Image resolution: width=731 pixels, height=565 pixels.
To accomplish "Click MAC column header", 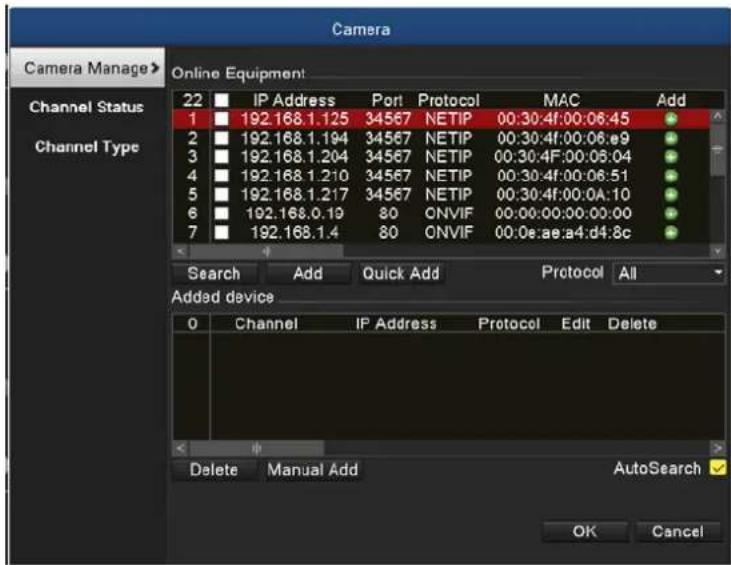I will click(561, 100).
